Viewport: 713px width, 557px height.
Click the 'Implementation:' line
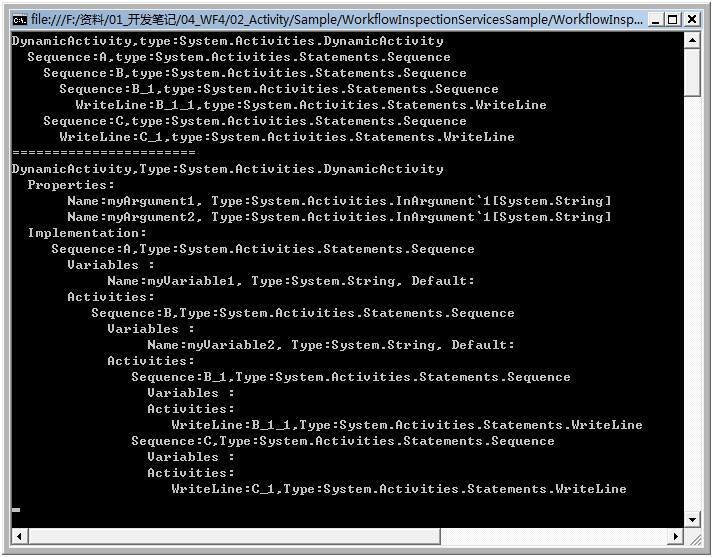click(87, 233)
